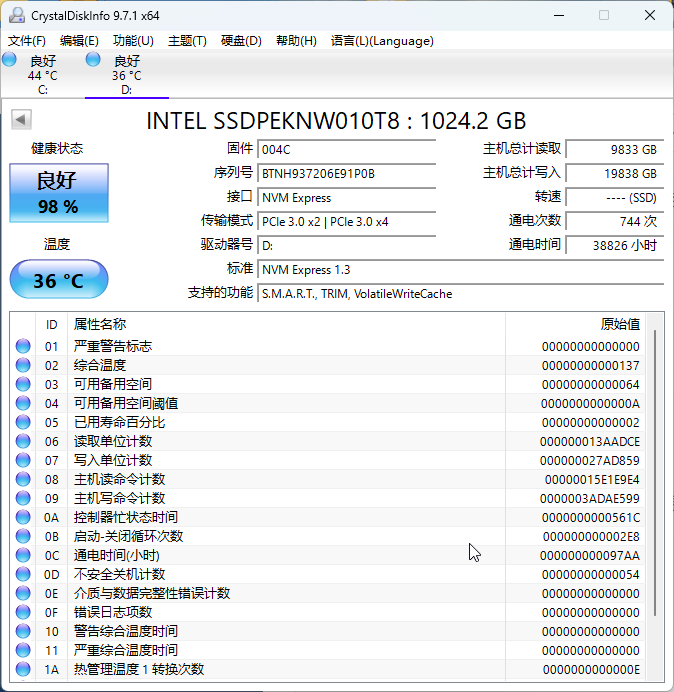
Task: Open the 语言(L)(Language) menu
Action: (x=382, y=41)
